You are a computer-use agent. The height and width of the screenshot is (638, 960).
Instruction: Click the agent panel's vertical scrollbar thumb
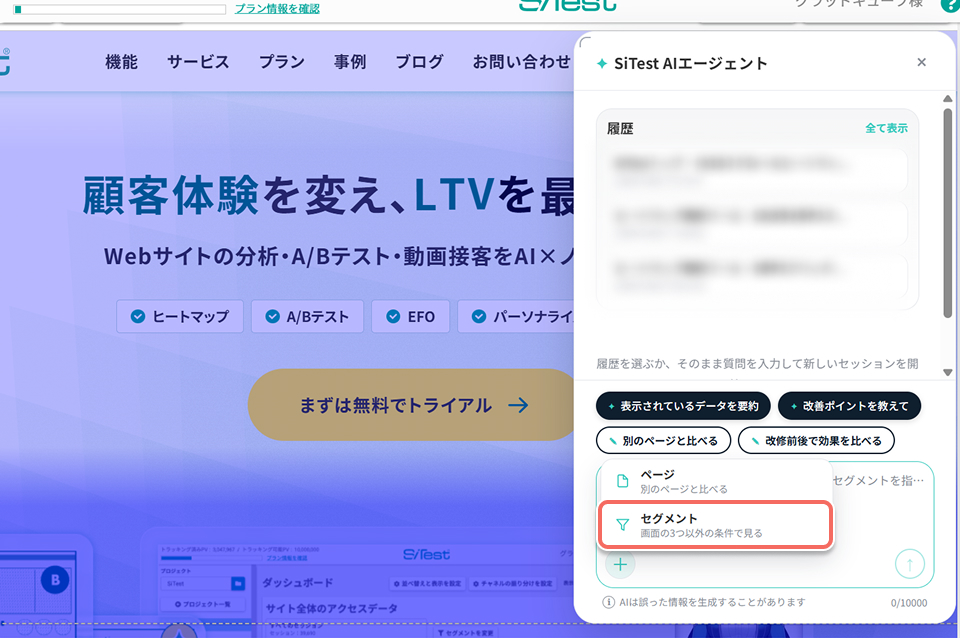948,212
